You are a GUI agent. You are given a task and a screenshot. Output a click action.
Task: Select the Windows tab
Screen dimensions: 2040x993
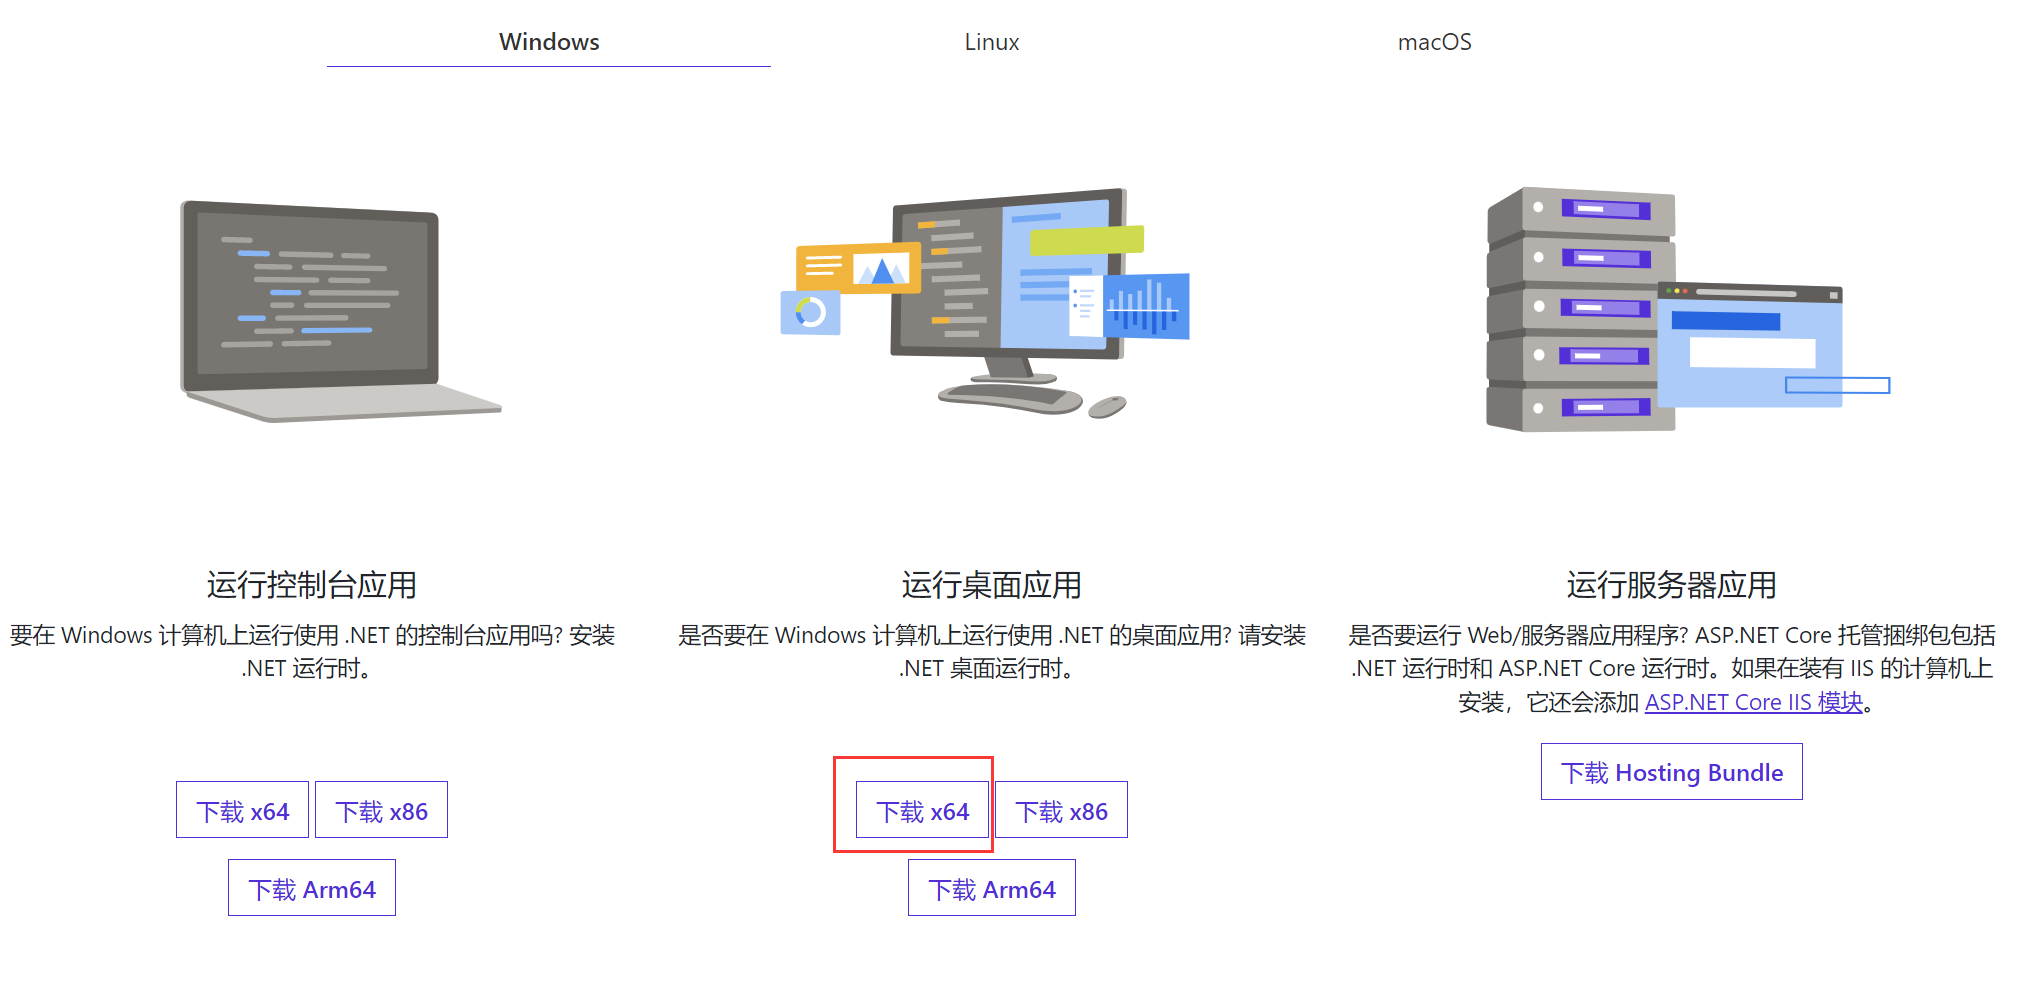coord(548,41)
